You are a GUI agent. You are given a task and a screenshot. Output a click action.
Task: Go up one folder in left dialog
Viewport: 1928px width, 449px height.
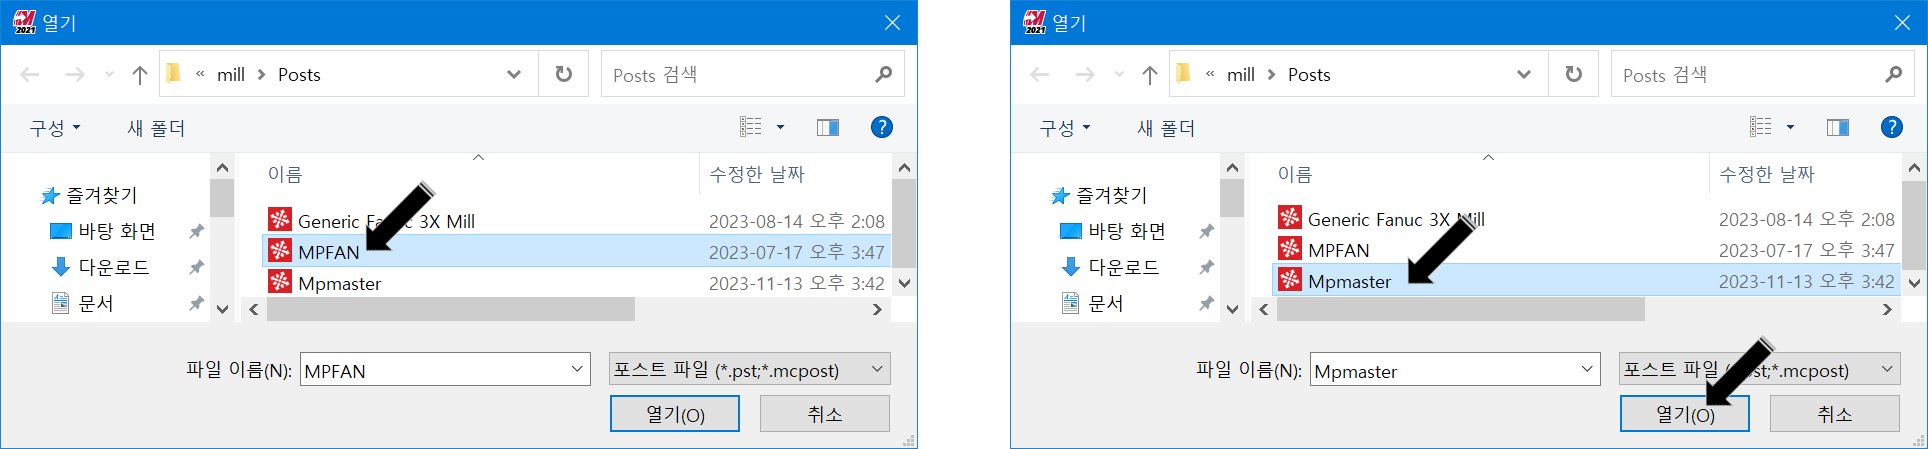[x=140, y=75]
